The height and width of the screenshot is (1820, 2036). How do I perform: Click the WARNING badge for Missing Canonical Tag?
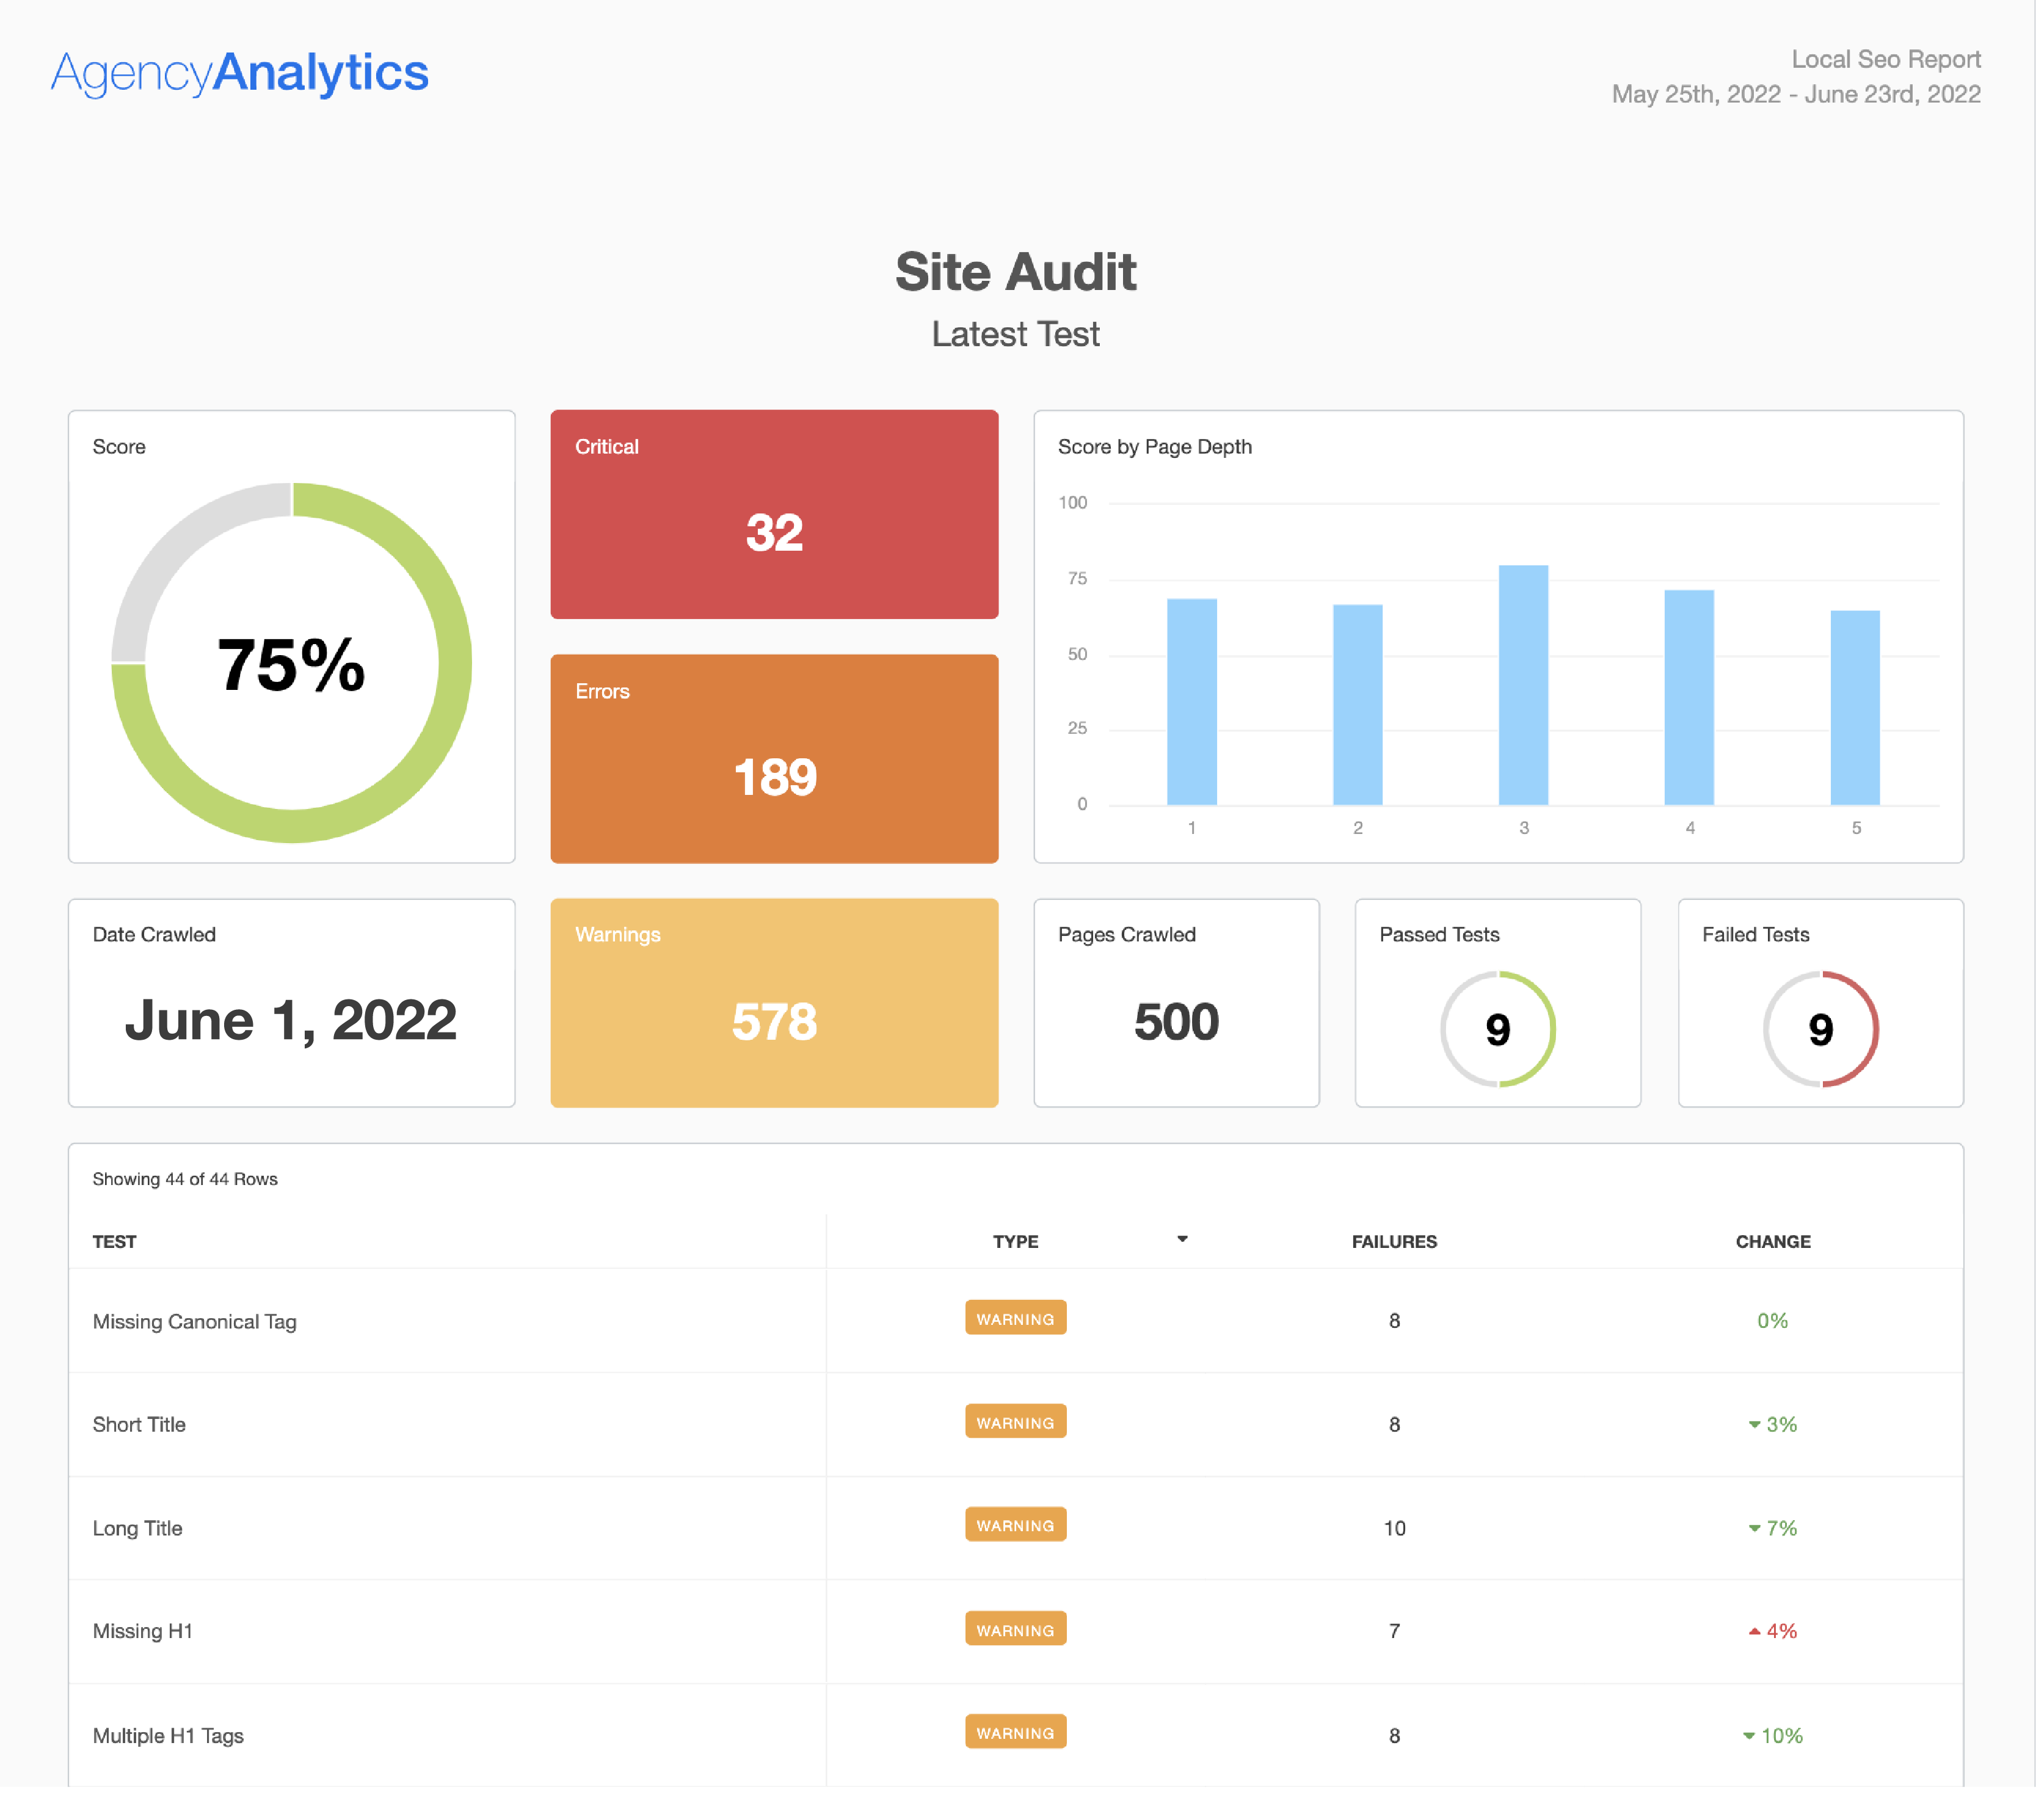1015,1318
